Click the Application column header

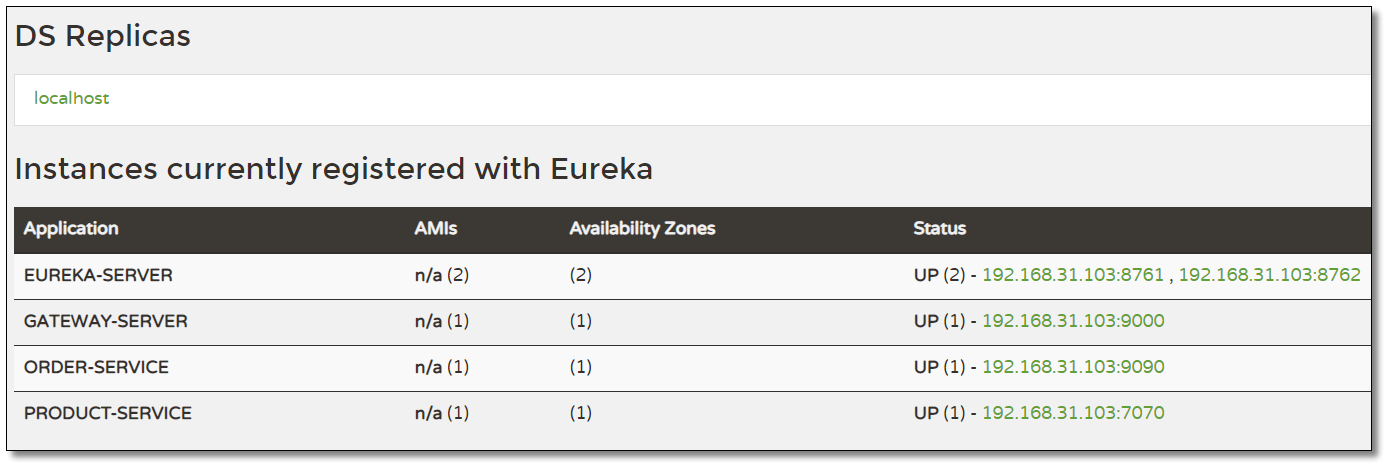click(x=71, y=229)
